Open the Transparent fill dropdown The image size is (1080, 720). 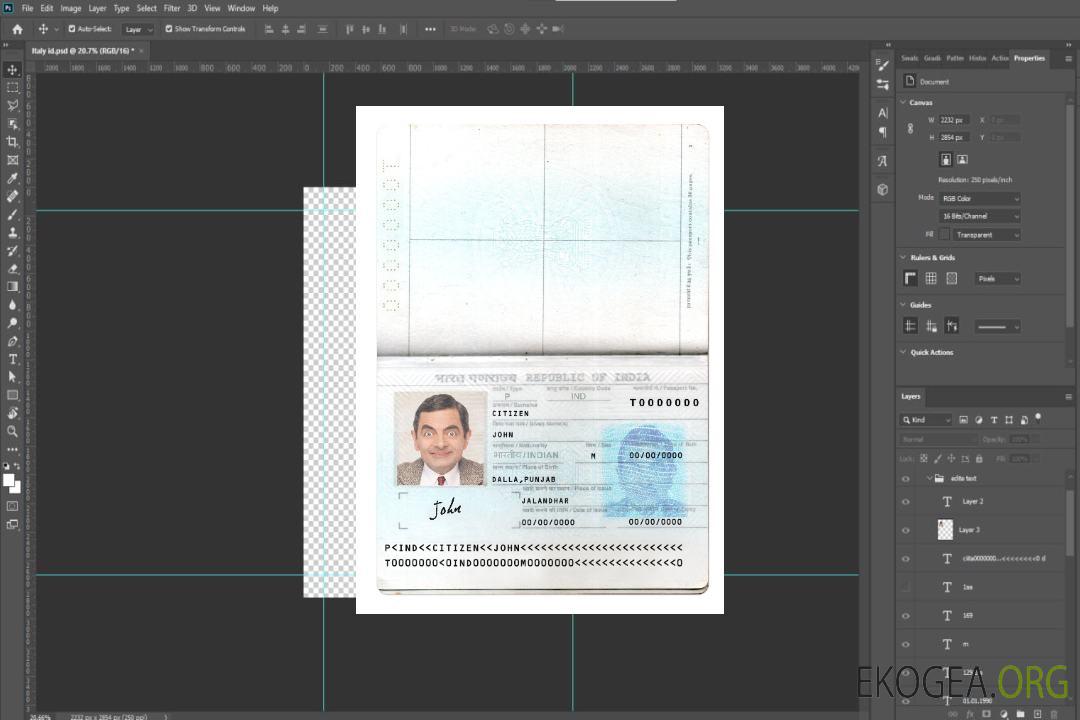point(986,235)
